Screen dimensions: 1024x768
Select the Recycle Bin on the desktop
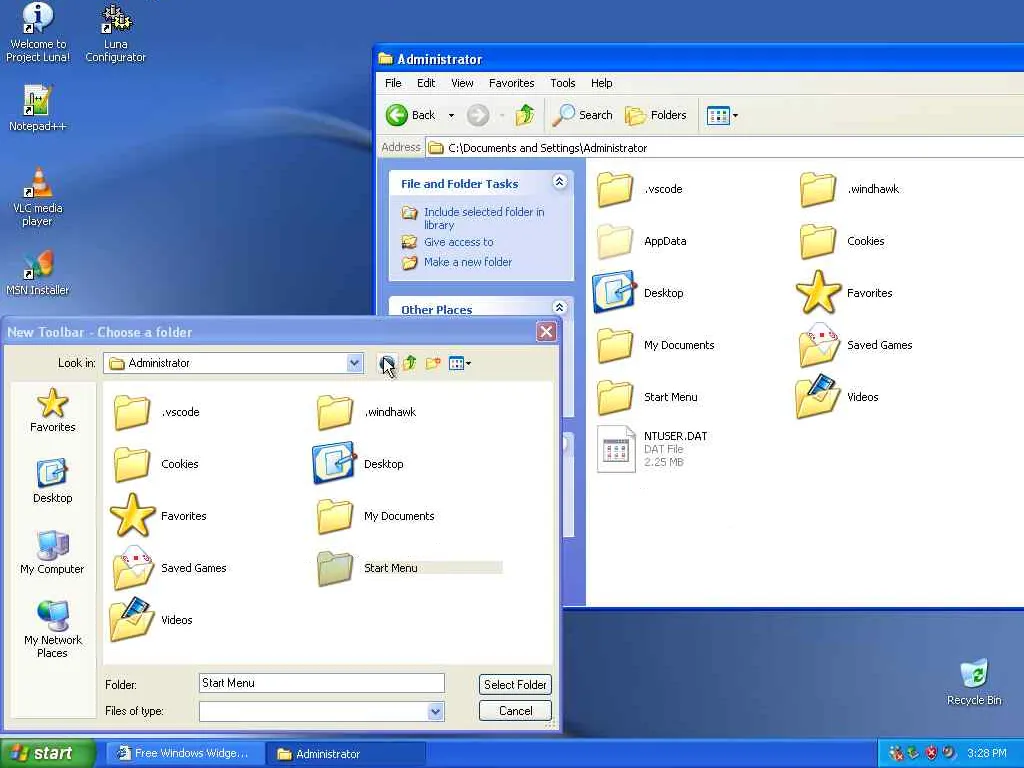pos(974,682)
